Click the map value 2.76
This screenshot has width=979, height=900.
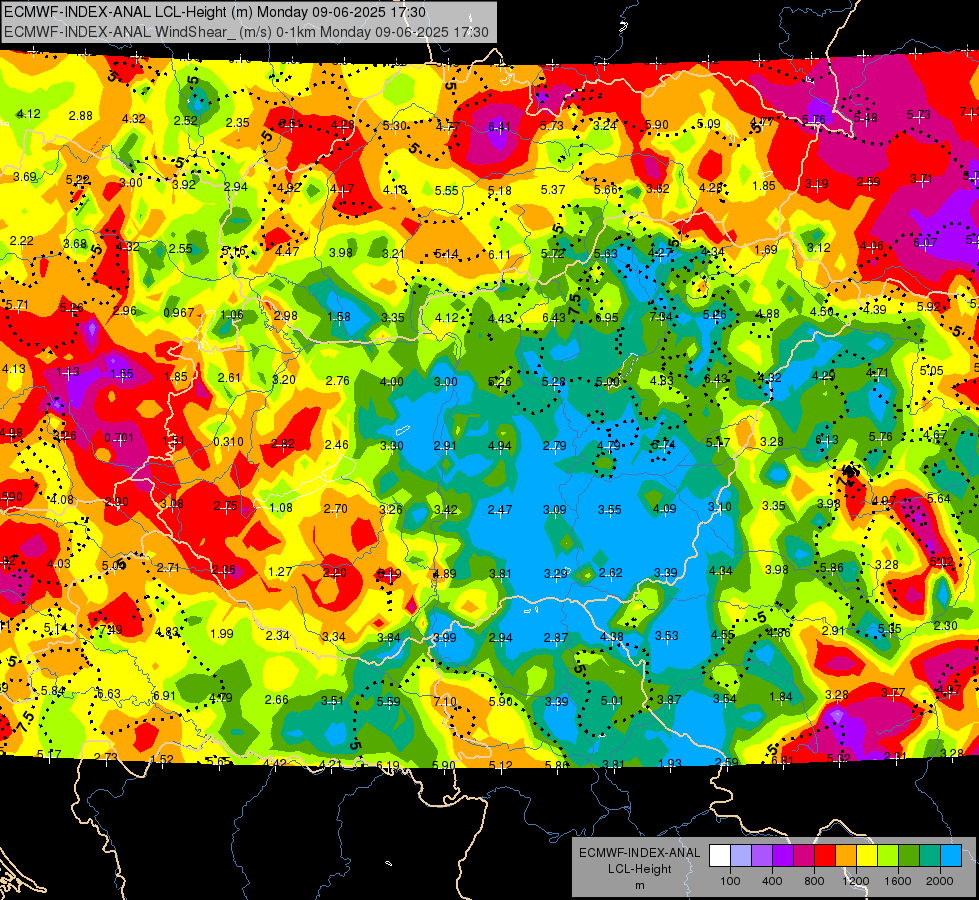[337, 380]
